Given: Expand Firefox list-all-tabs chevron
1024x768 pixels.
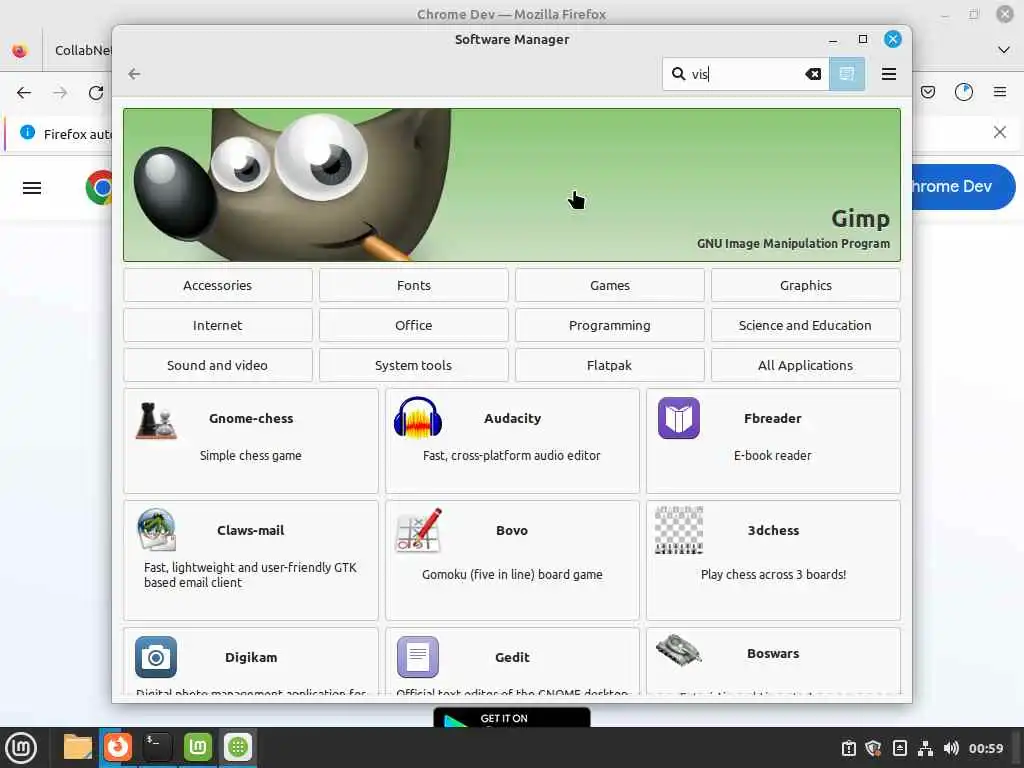Looking at the screenshot, I should [x=1004, y=50].
